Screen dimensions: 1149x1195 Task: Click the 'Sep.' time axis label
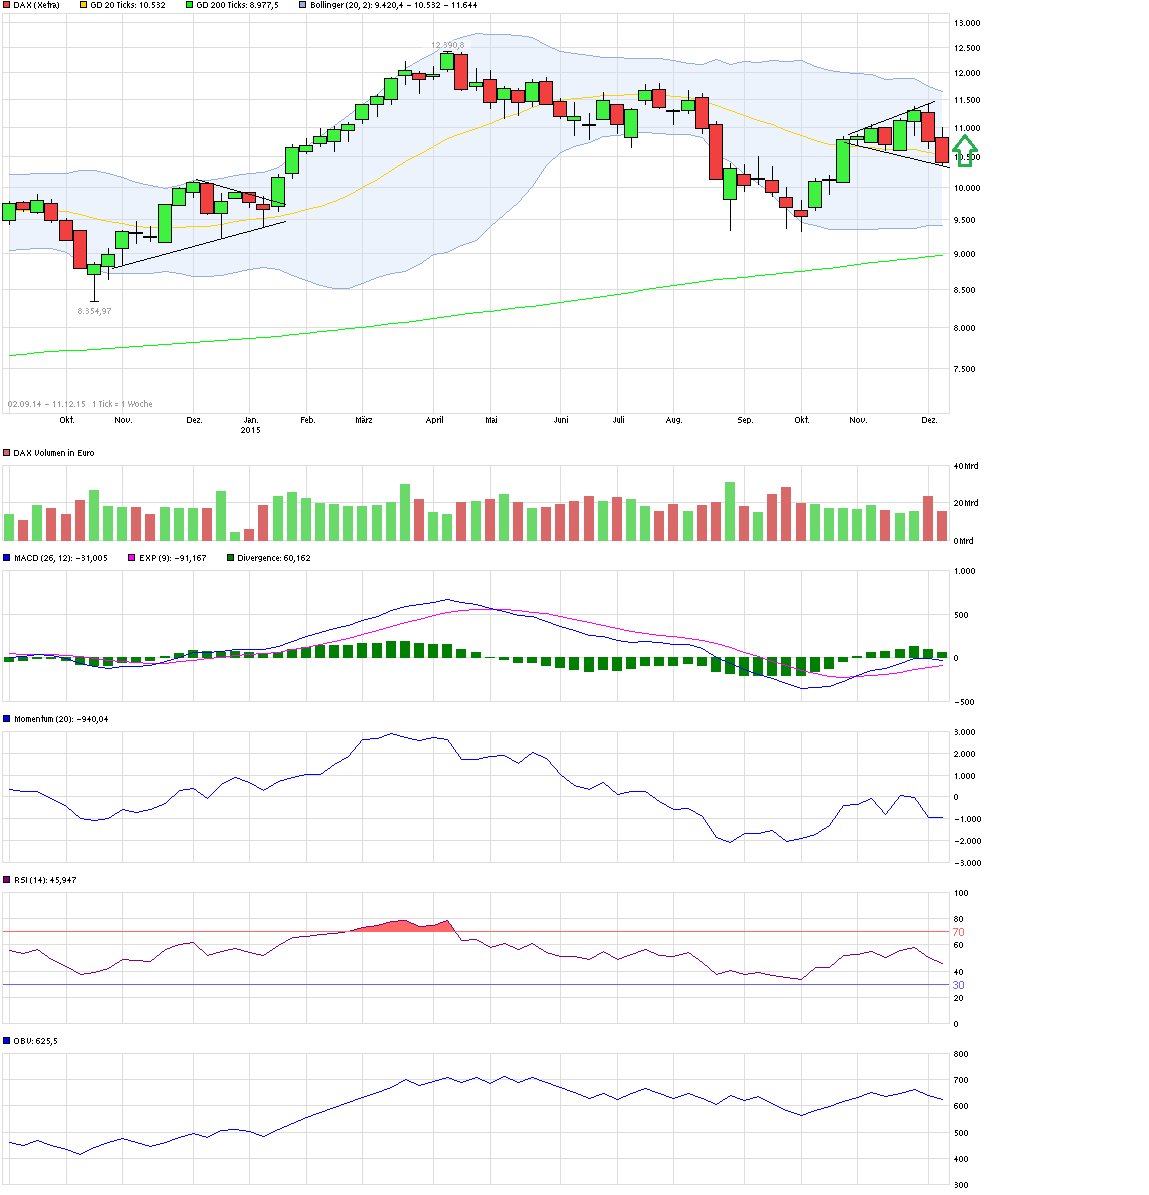tap(745, 420)
